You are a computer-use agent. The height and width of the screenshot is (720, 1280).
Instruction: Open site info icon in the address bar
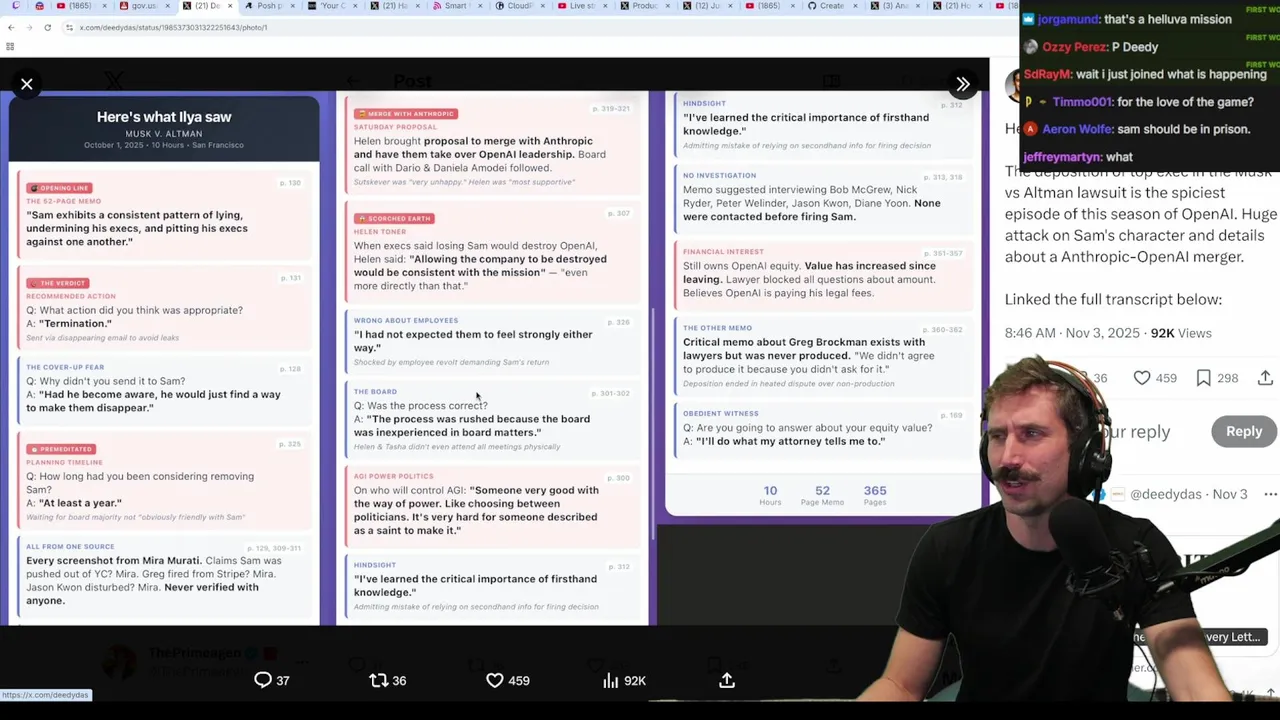(69, 27)
